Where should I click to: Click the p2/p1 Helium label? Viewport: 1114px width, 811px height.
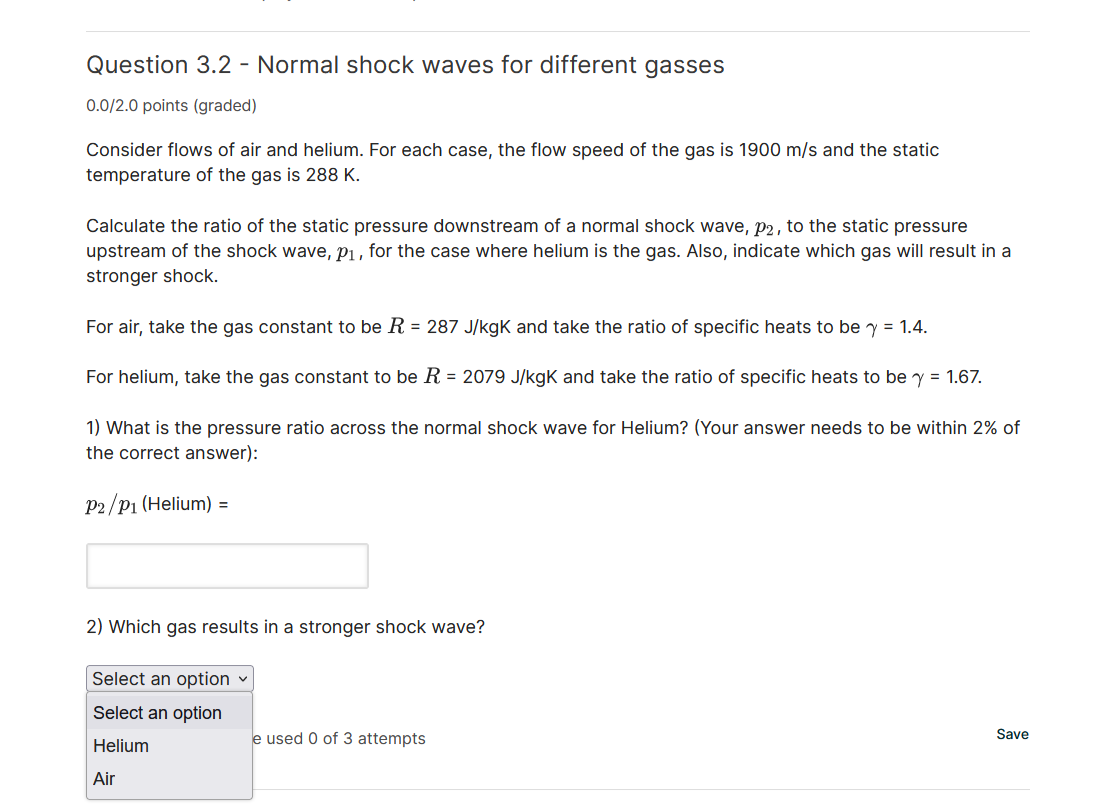(155, 503)
